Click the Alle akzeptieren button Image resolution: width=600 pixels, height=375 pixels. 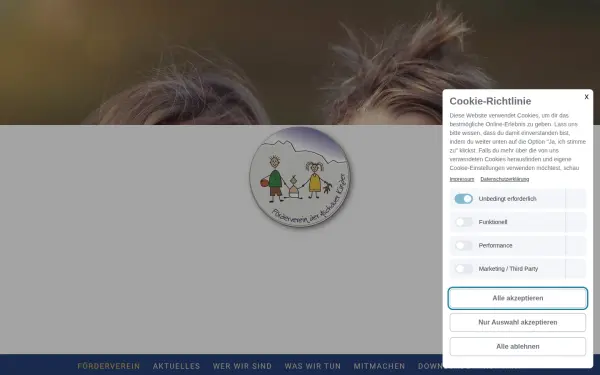(517, 298)
